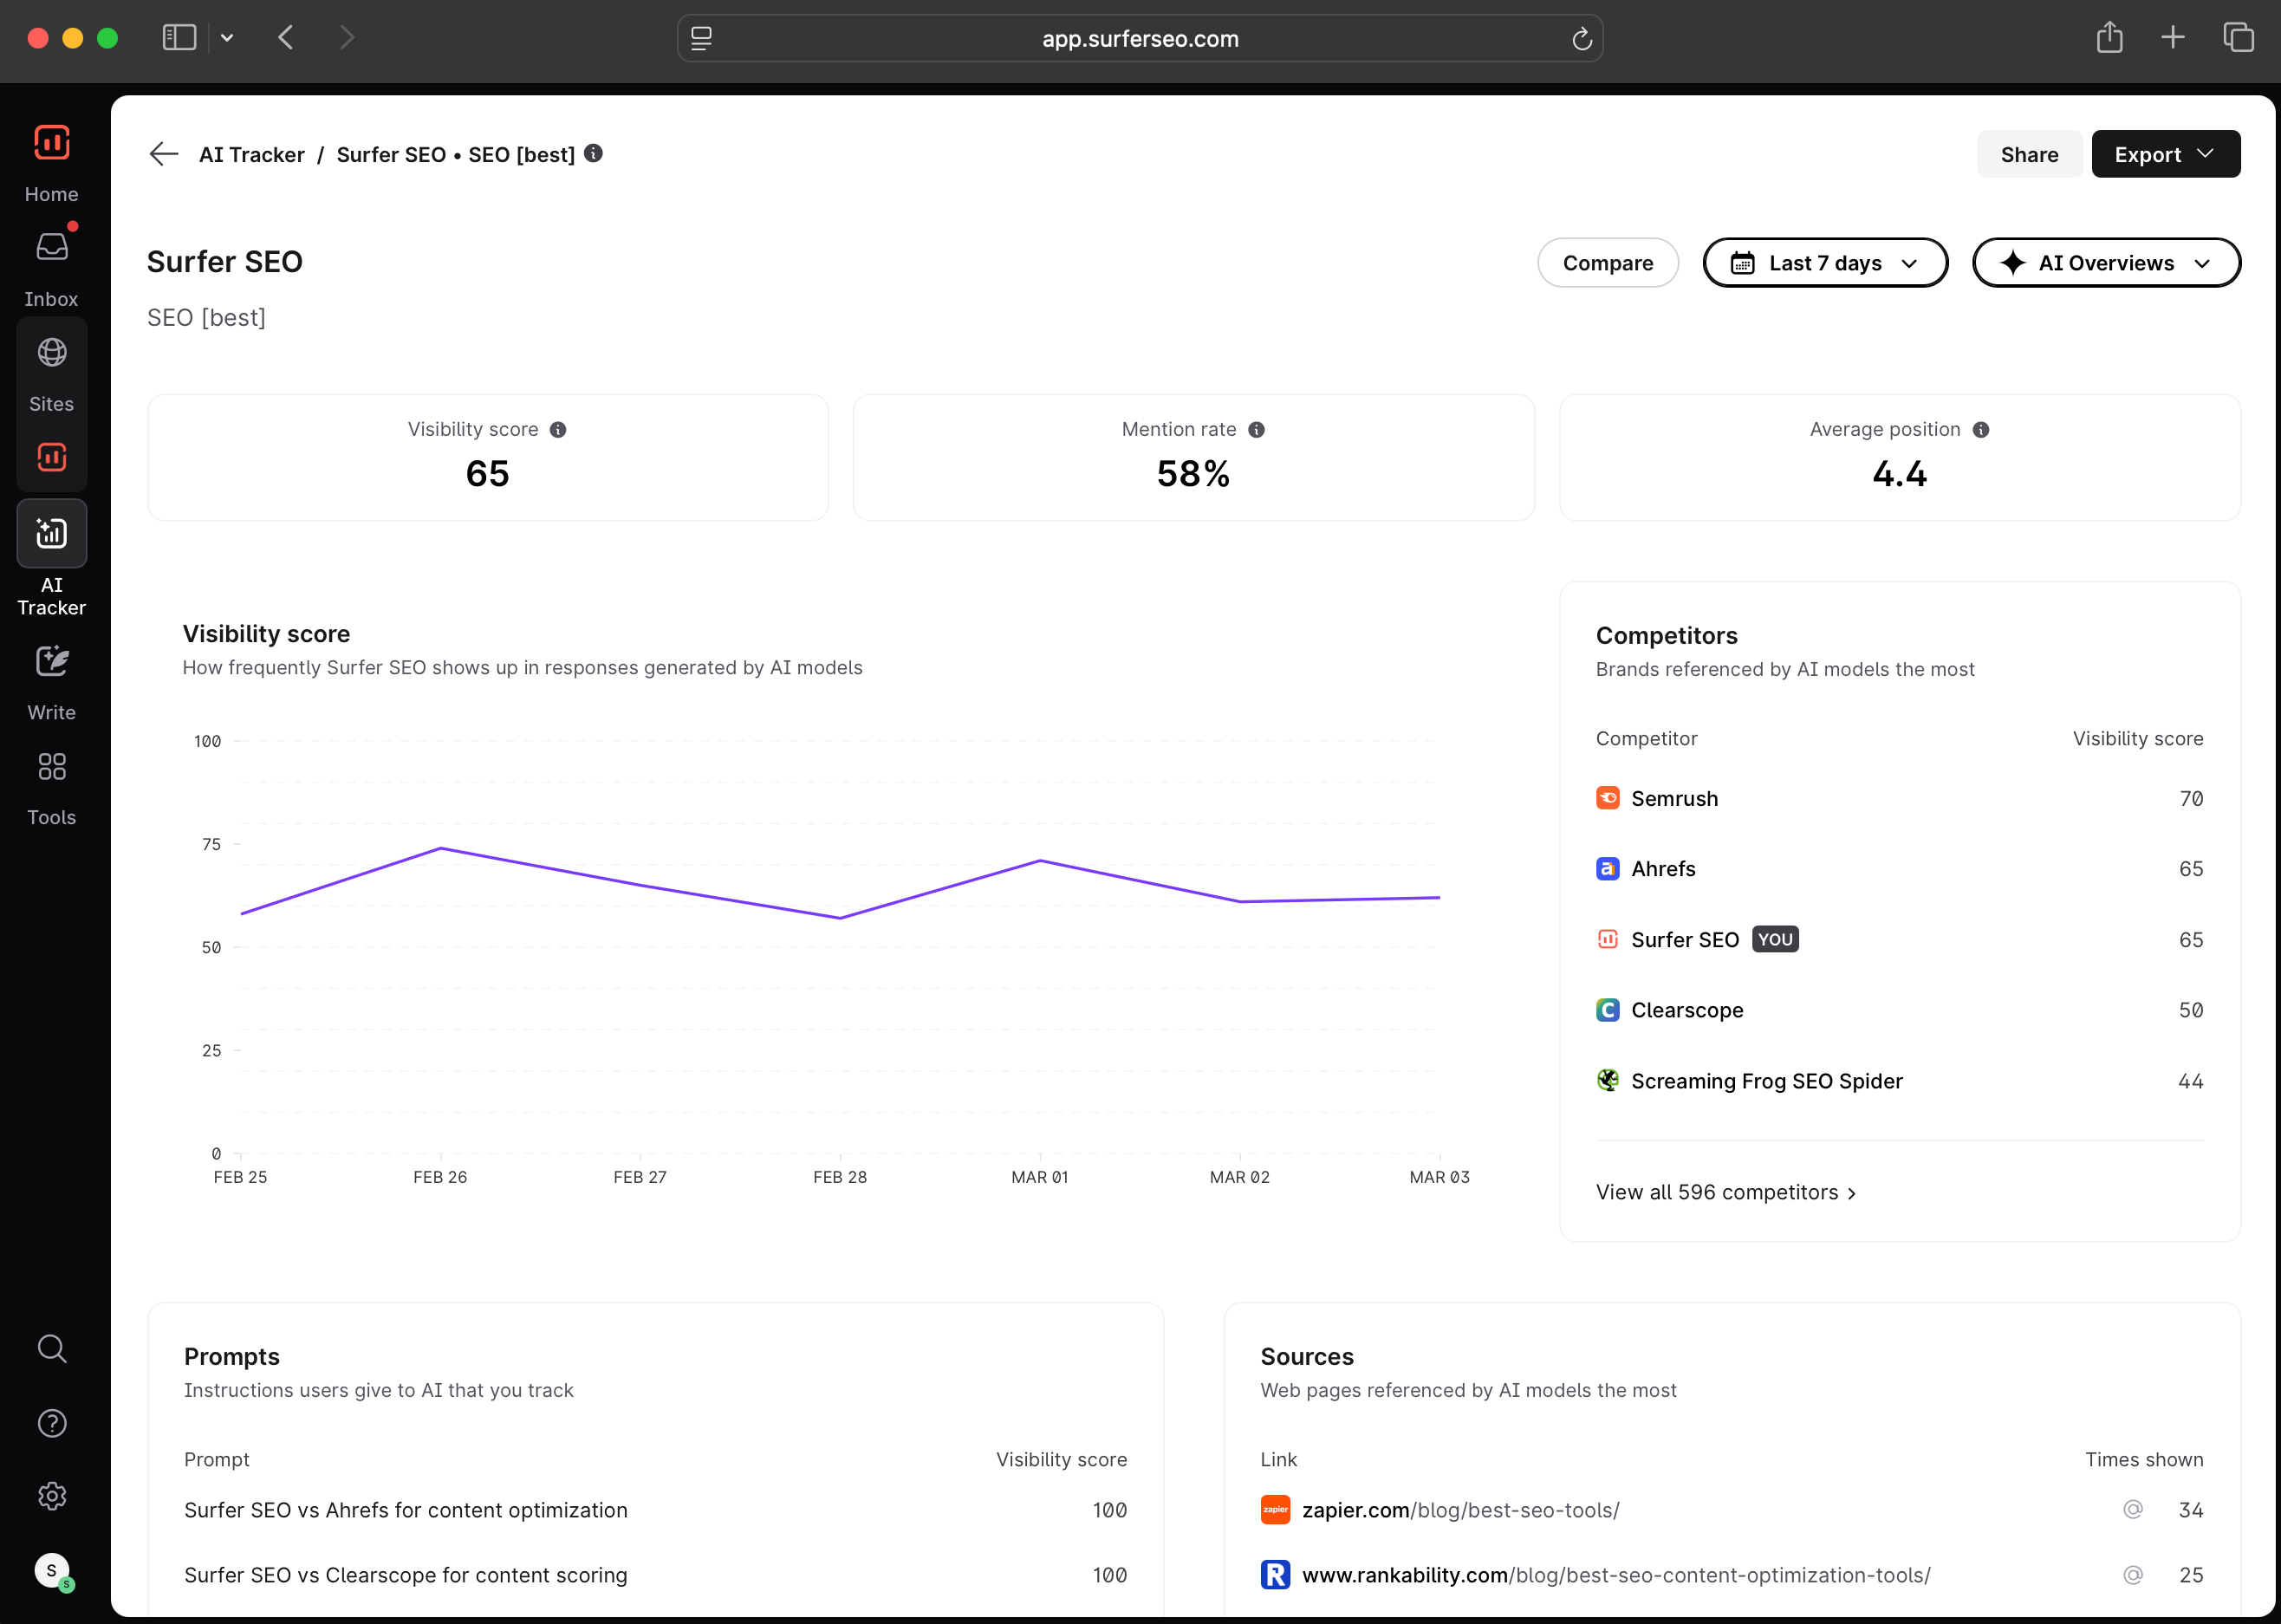This screenshot has width=2281, height=1624.
Task: Click the info icon next to Mention rate
Action: (1256, 429)
